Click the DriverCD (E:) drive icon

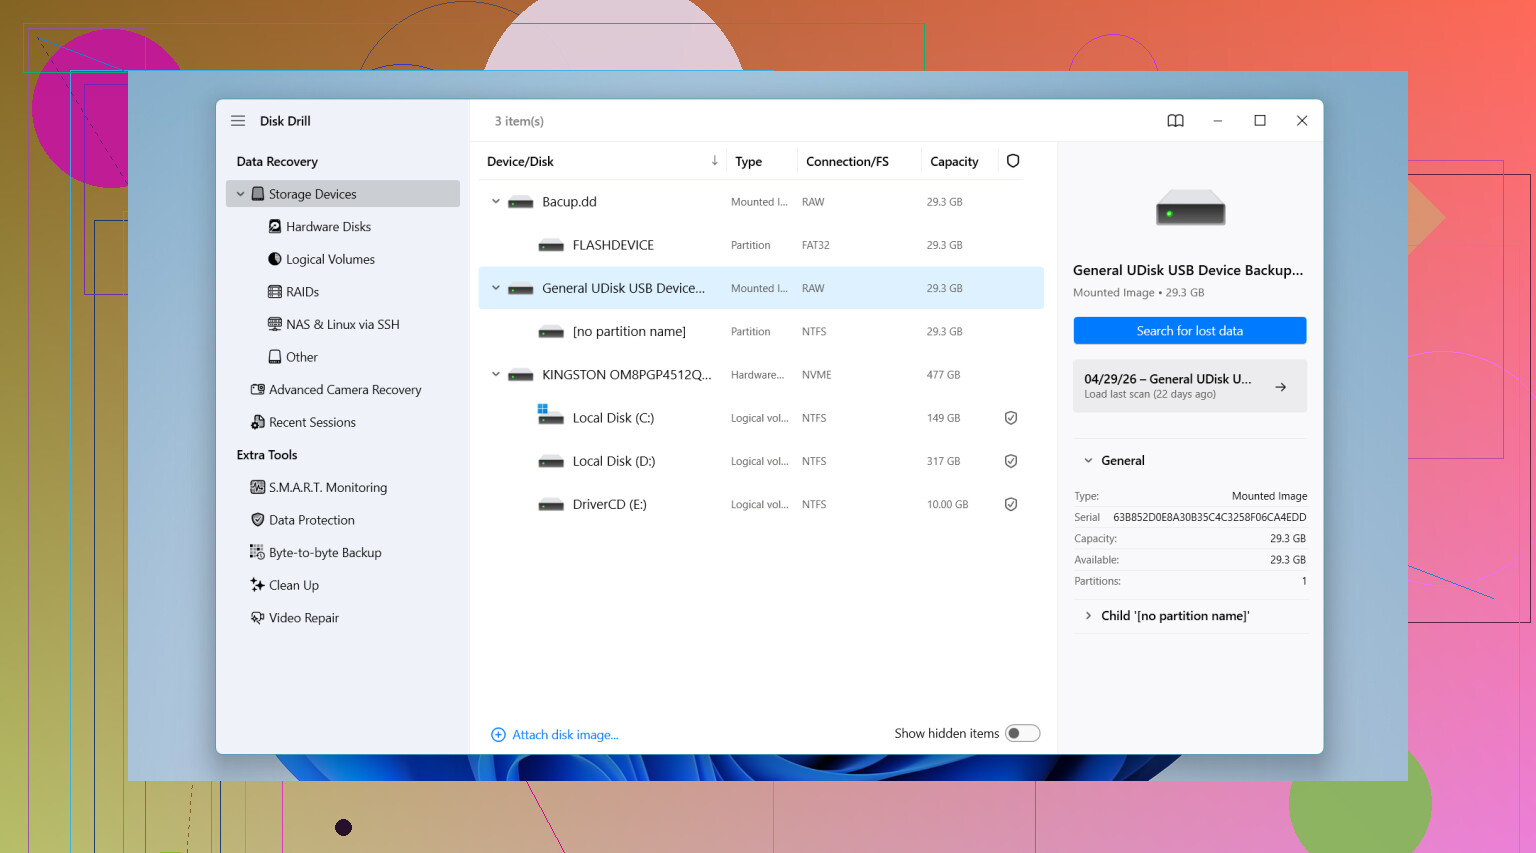click(x=551, y=505)
